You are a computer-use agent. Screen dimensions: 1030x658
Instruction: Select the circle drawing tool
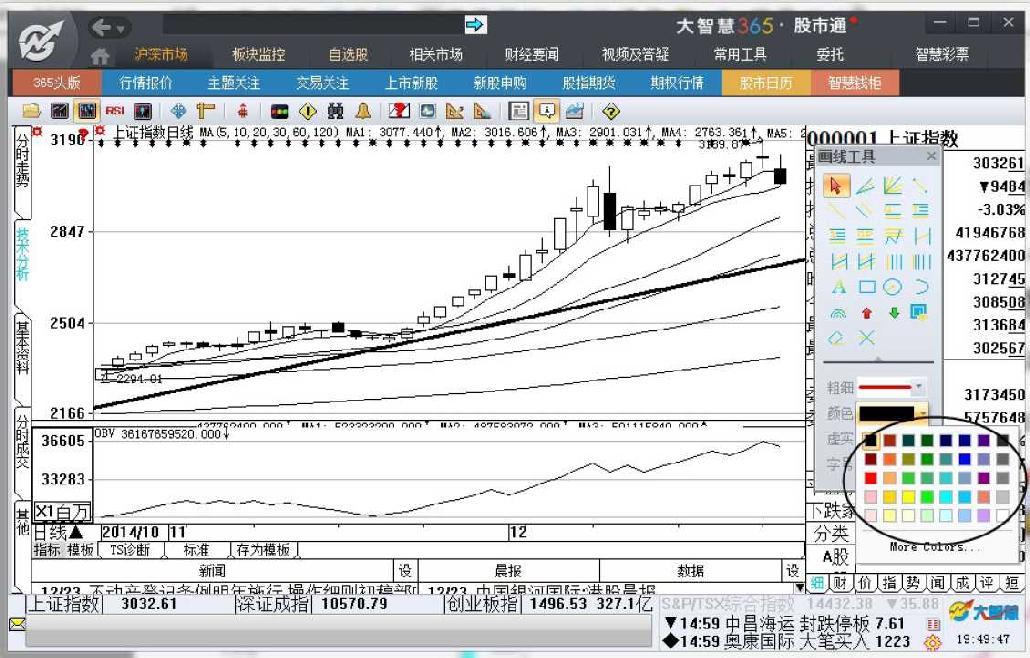pyautogui.click(x=892, y=287)
